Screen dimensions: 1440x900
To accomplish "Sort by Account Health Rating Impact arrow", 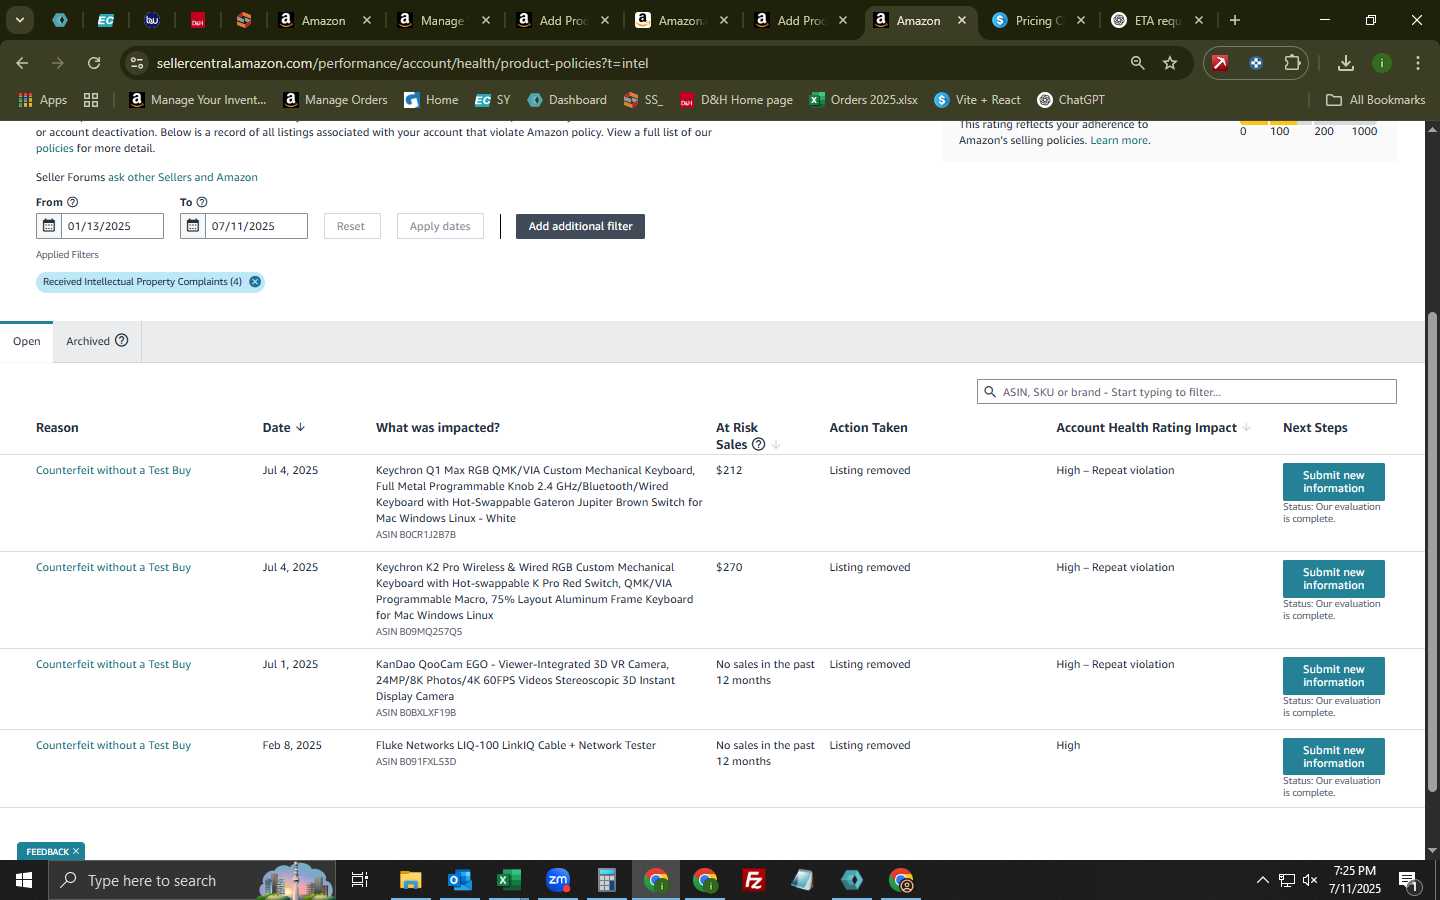I will click(x=1246, y=428).
